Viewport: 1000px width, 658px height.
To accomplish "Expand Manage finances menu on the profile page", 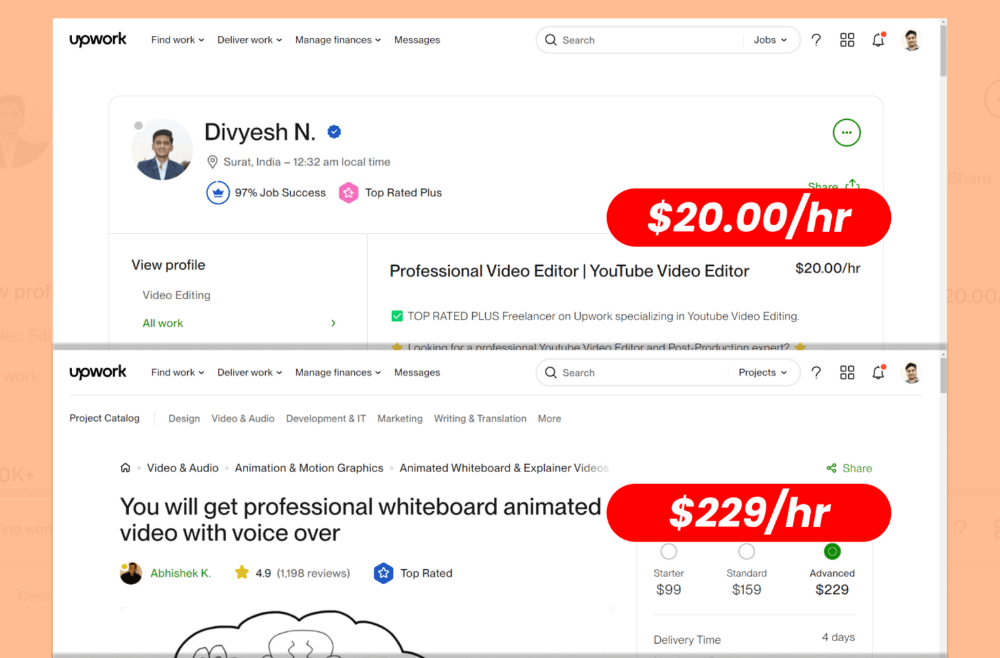I will tap(337, 40).
